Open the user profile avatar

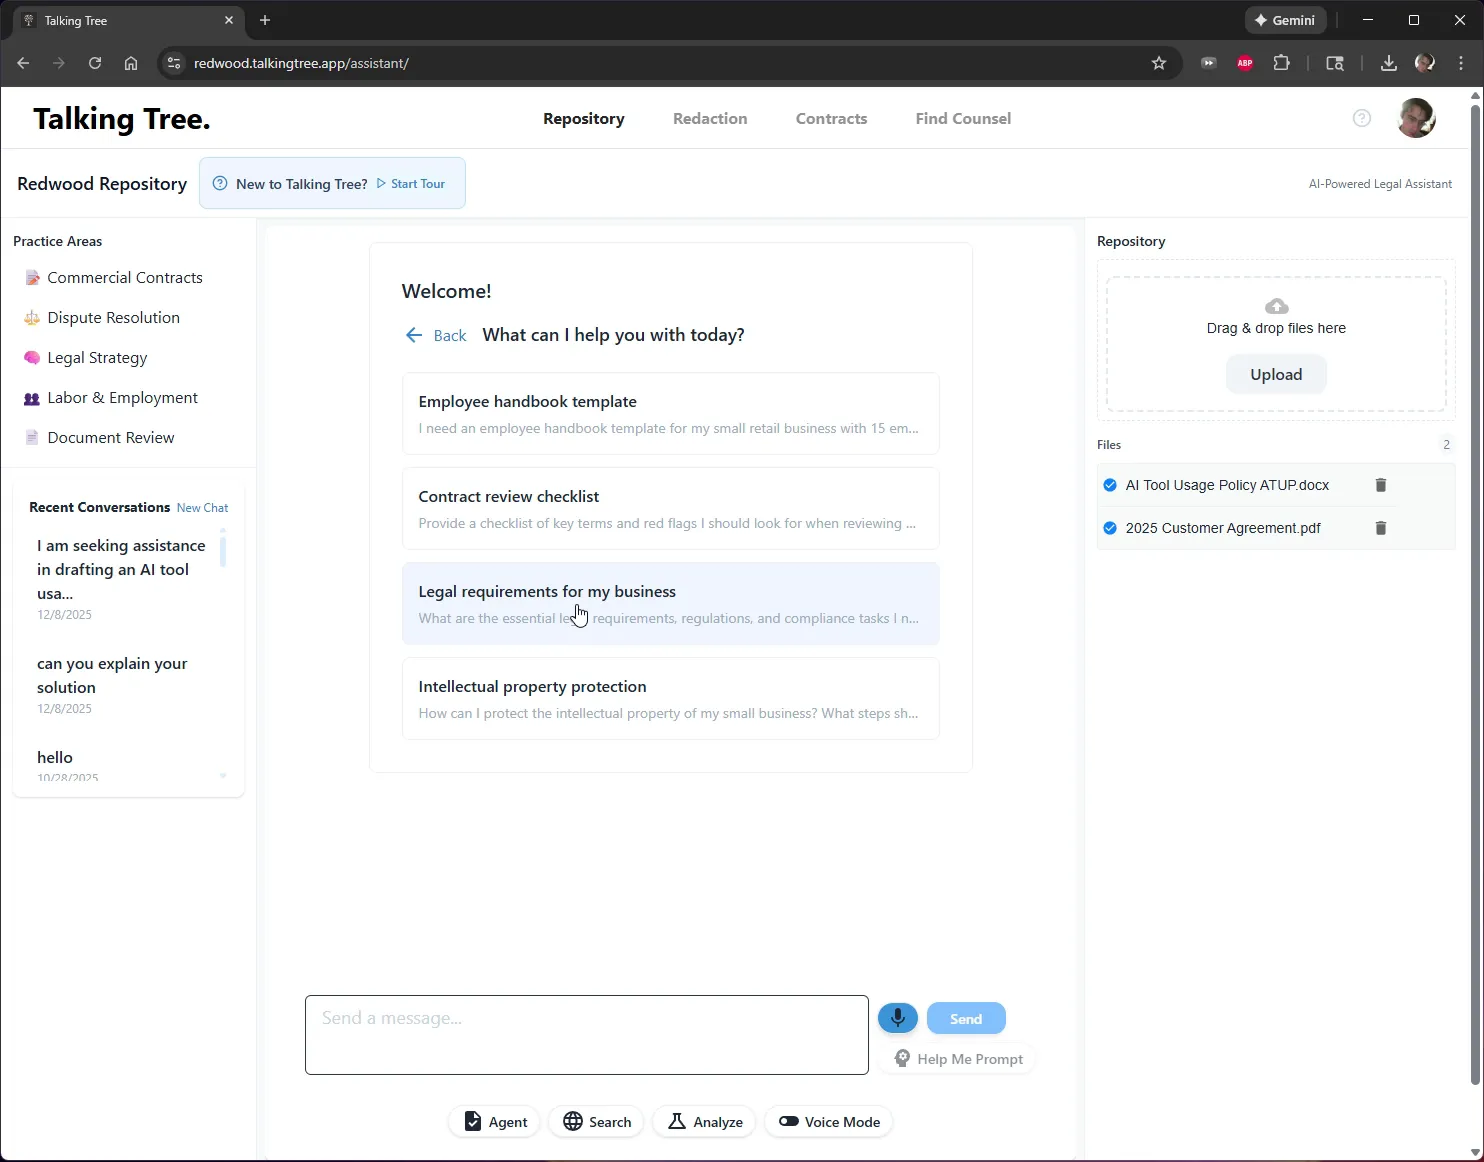[x=1416, y=118]
